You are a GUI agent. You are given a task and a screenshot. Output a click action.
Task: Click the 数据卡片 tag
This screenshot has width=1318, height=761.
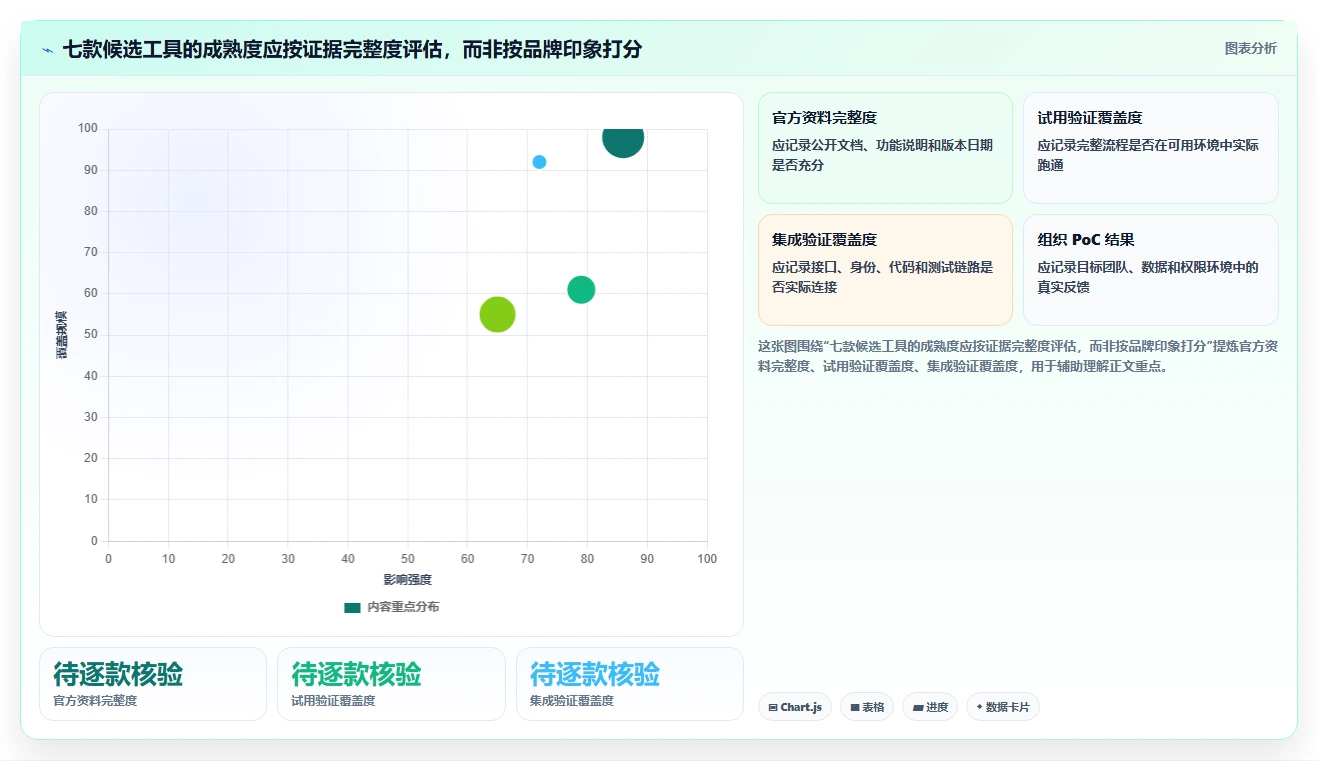(1003, 707)
